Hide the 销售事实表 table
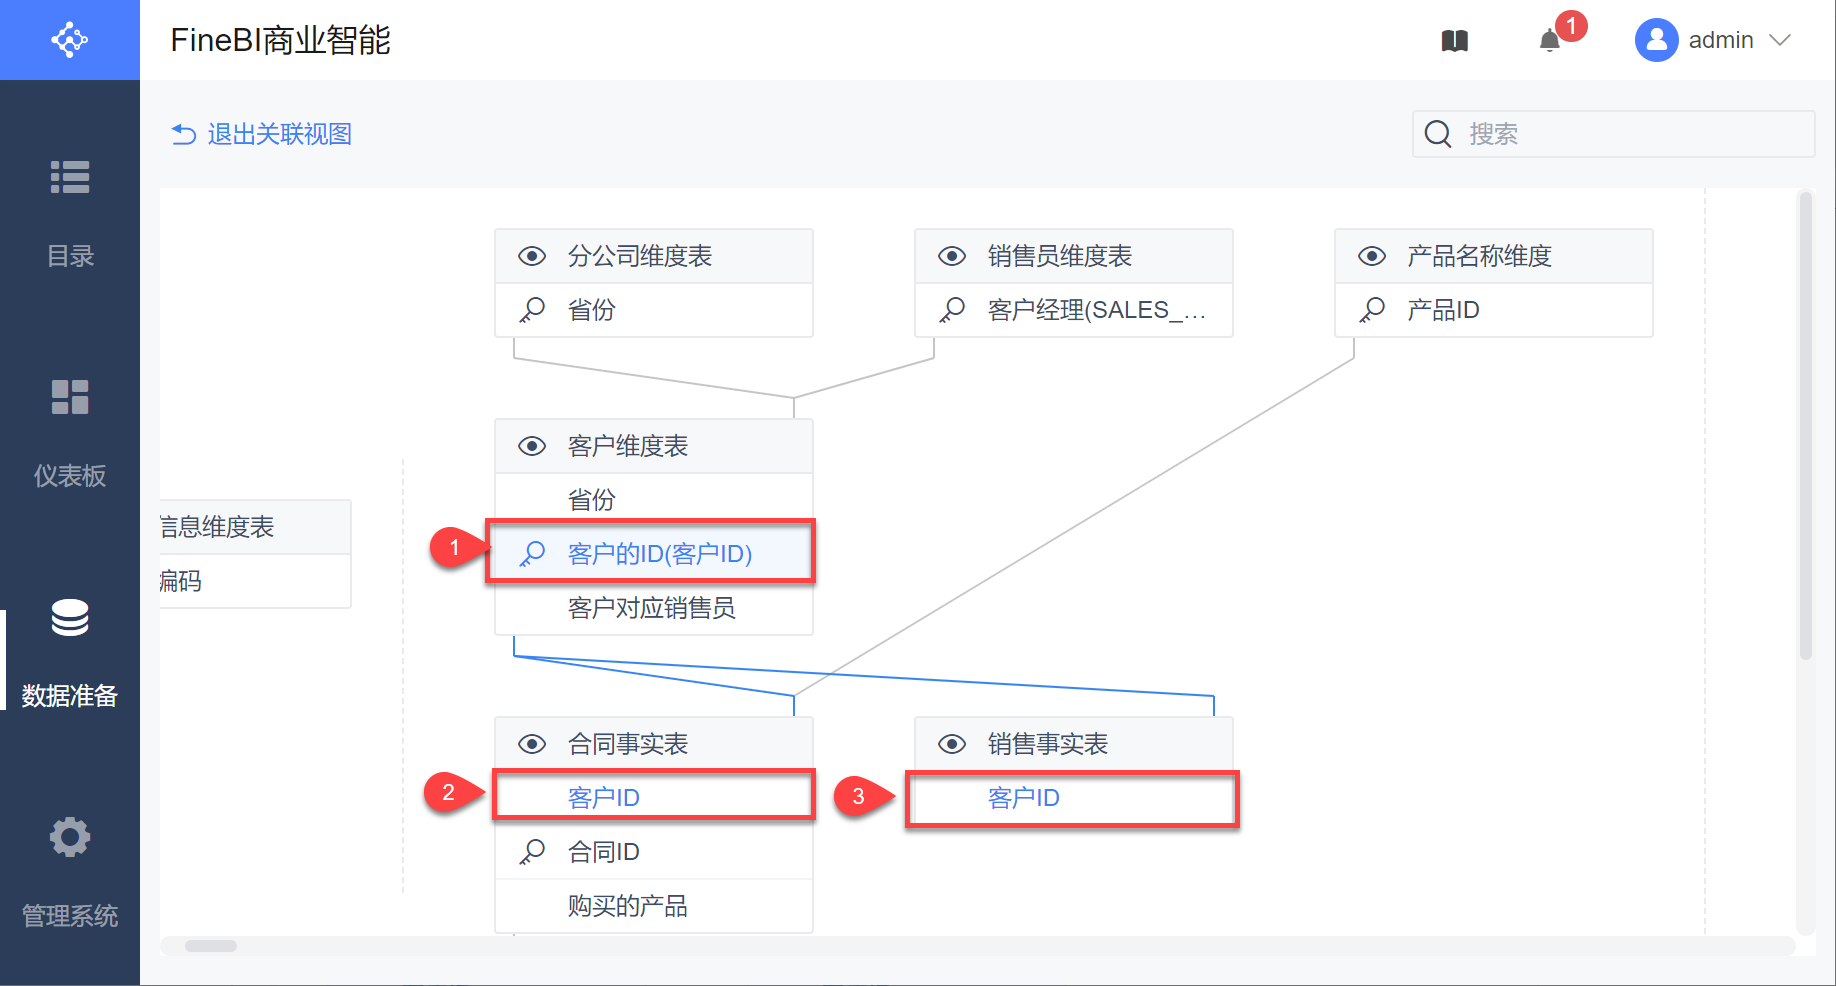1836x986 pixels. (x=952, y=744)
